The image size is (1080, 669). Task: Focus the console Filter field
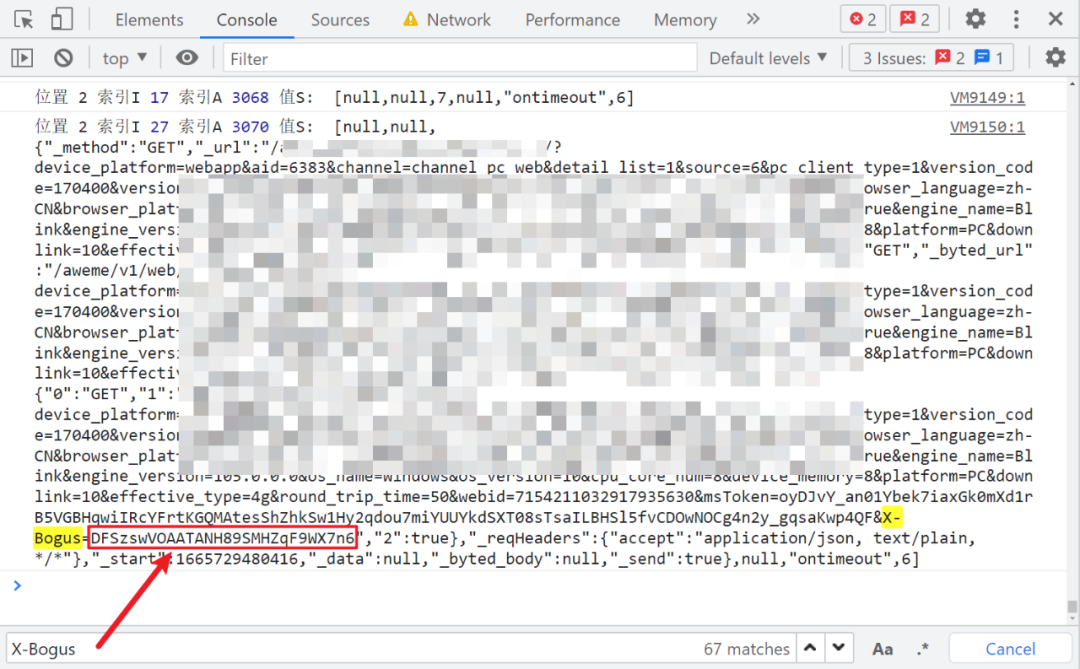click(459, 59)
